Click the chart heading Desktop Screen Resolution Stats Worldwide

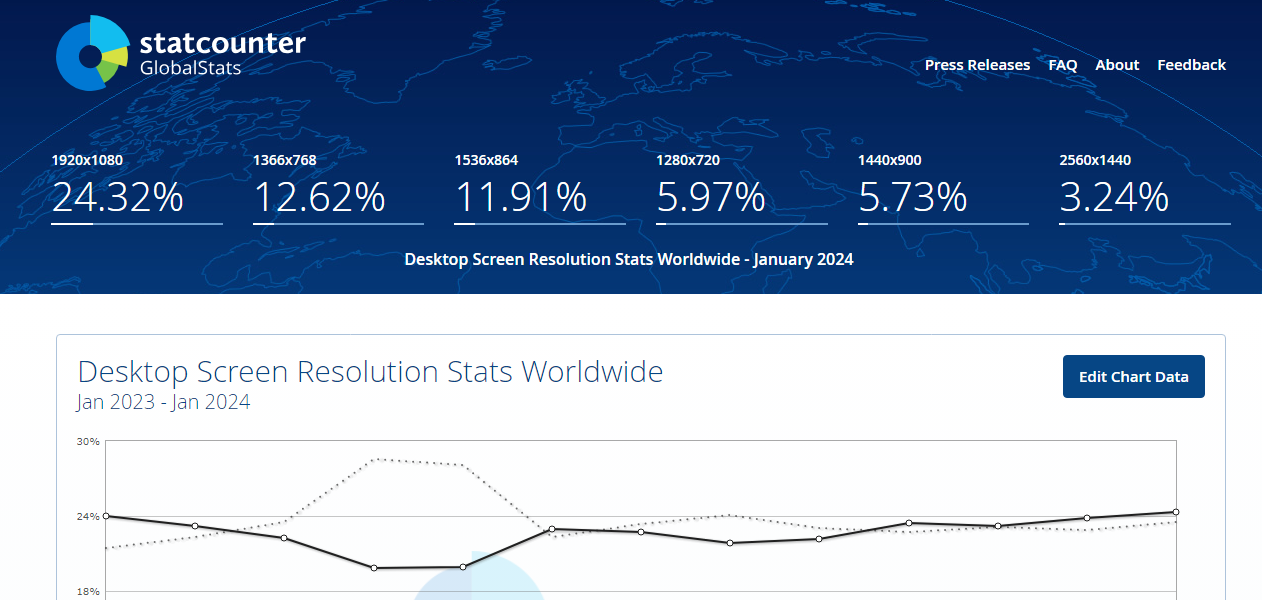370,372
